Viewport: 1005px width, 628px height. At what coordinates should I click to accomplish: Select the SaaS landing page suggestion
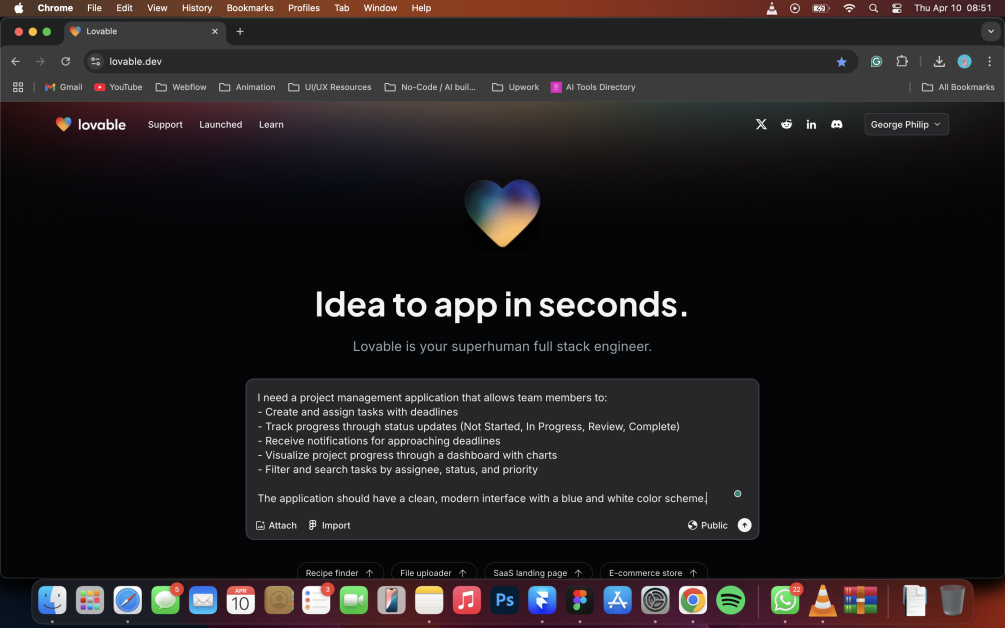(537, 573)
